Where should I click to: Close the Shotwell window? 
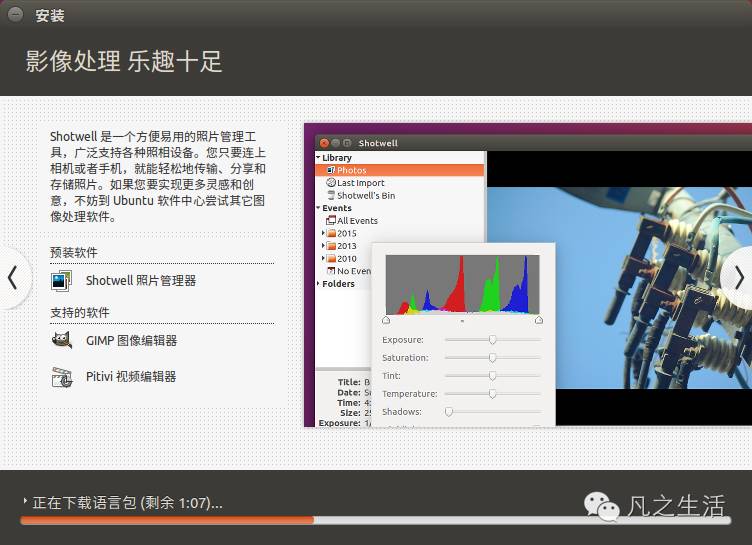coord(325,143)
